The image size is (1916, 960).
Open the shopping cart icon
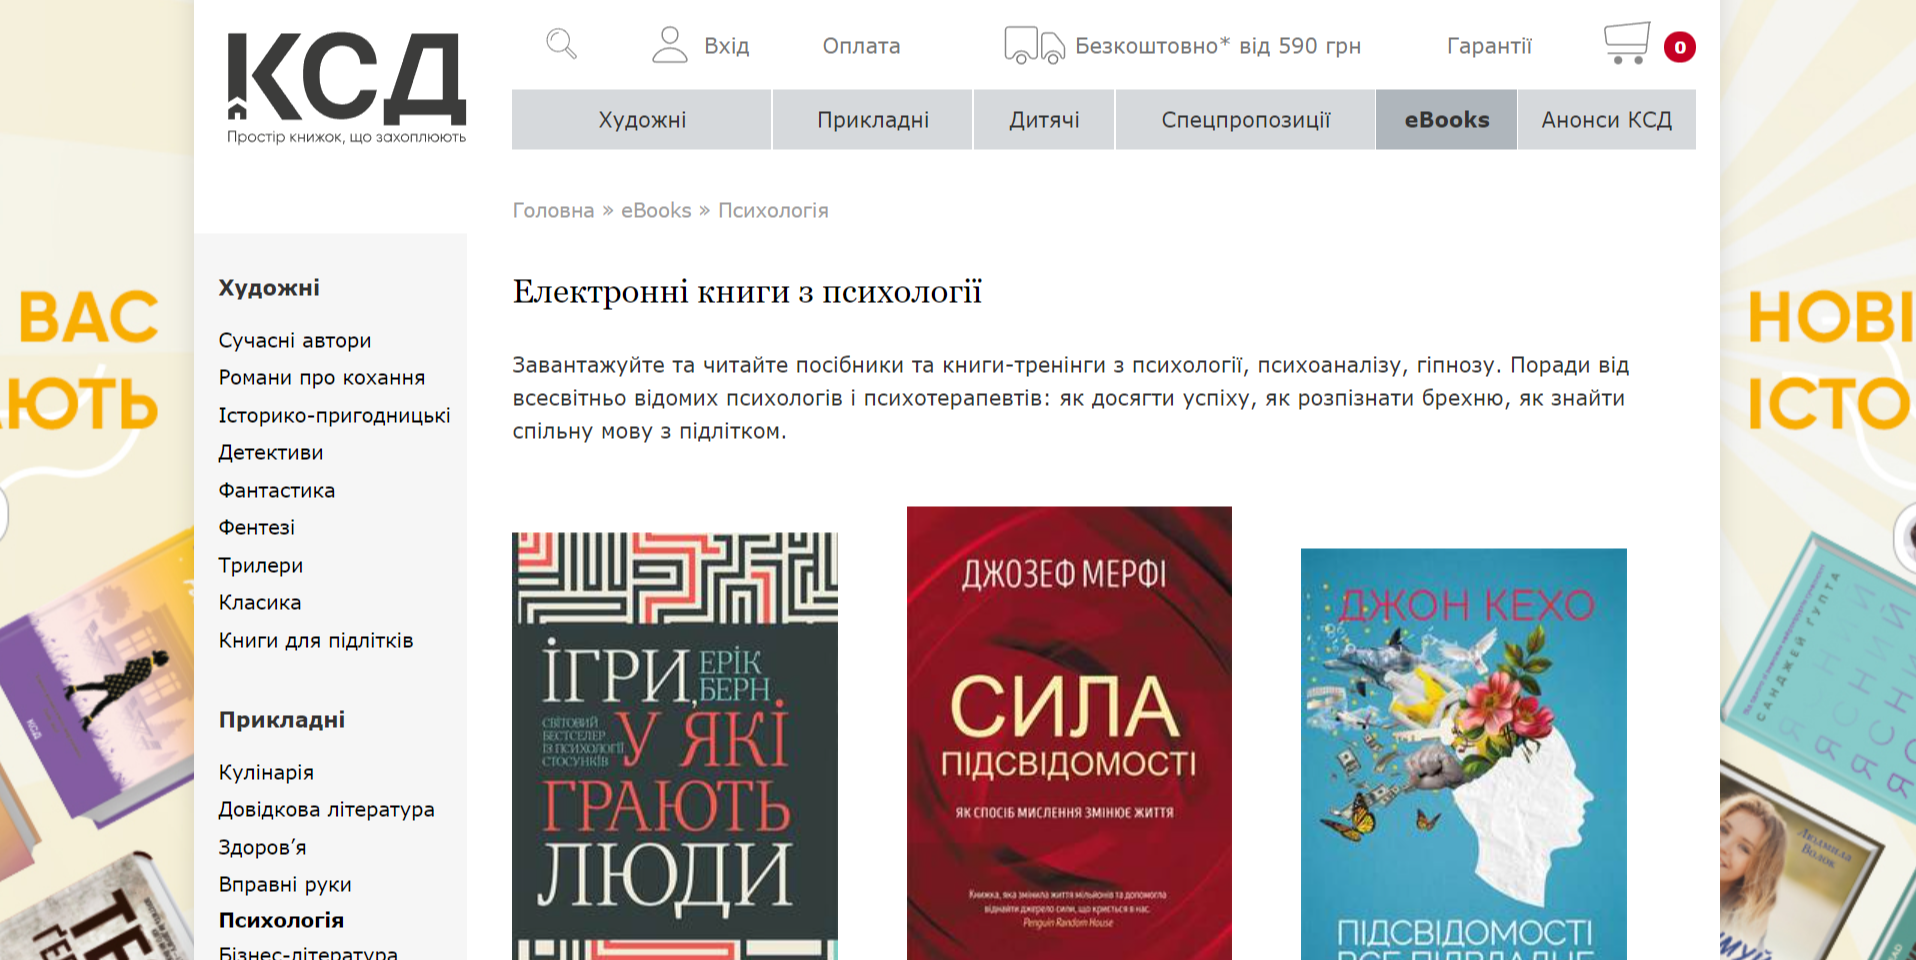(x=1626, y=44)
